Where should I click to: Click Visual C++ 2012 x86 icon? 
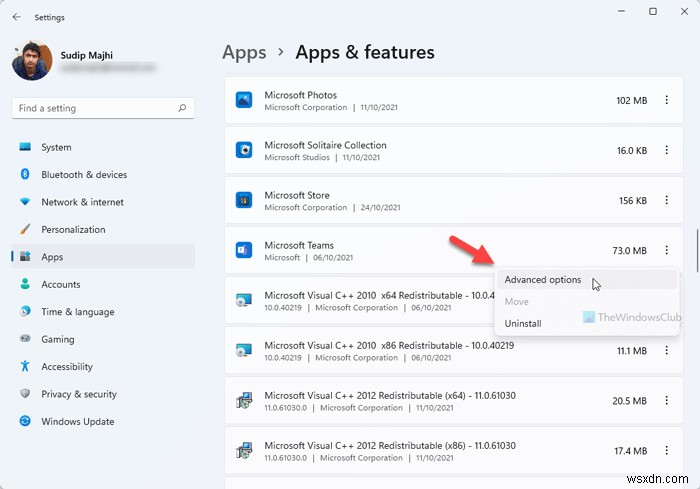coord(244,450)
